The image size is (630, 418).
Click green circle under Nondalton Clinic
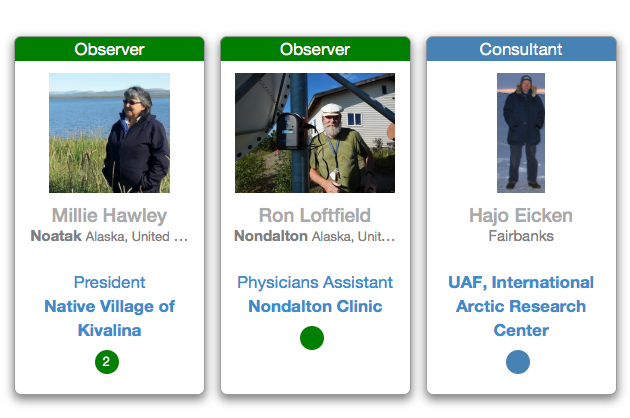click(312, 338)
